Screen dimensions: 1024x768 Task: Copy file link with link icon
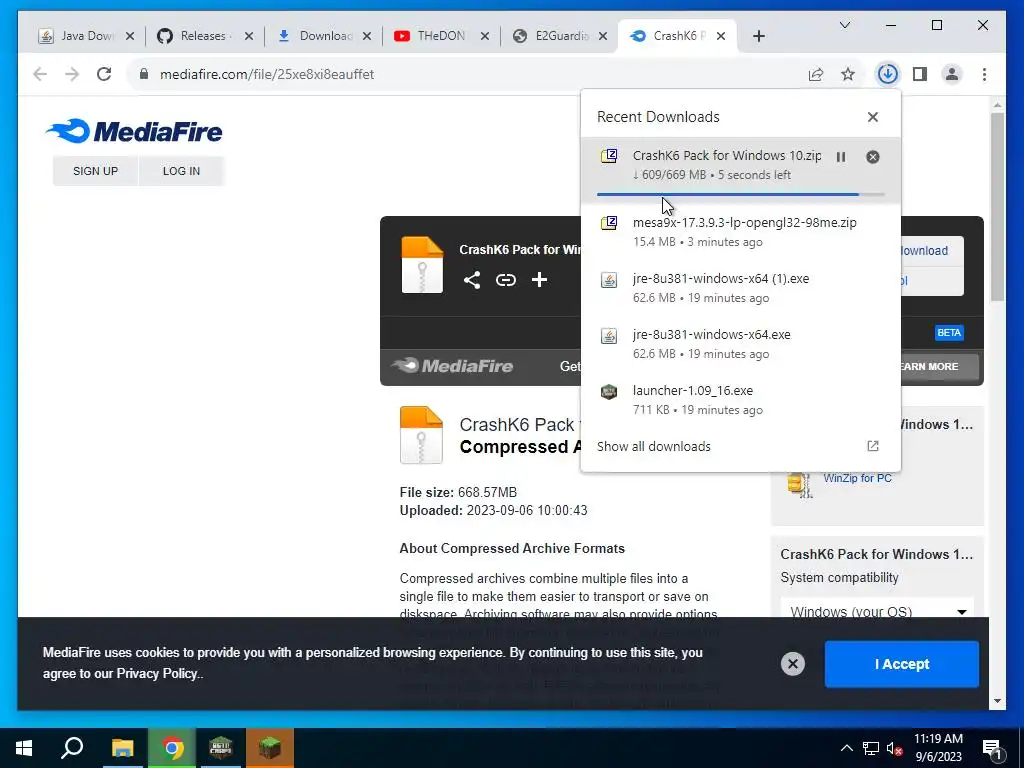[x=505, y=280]
